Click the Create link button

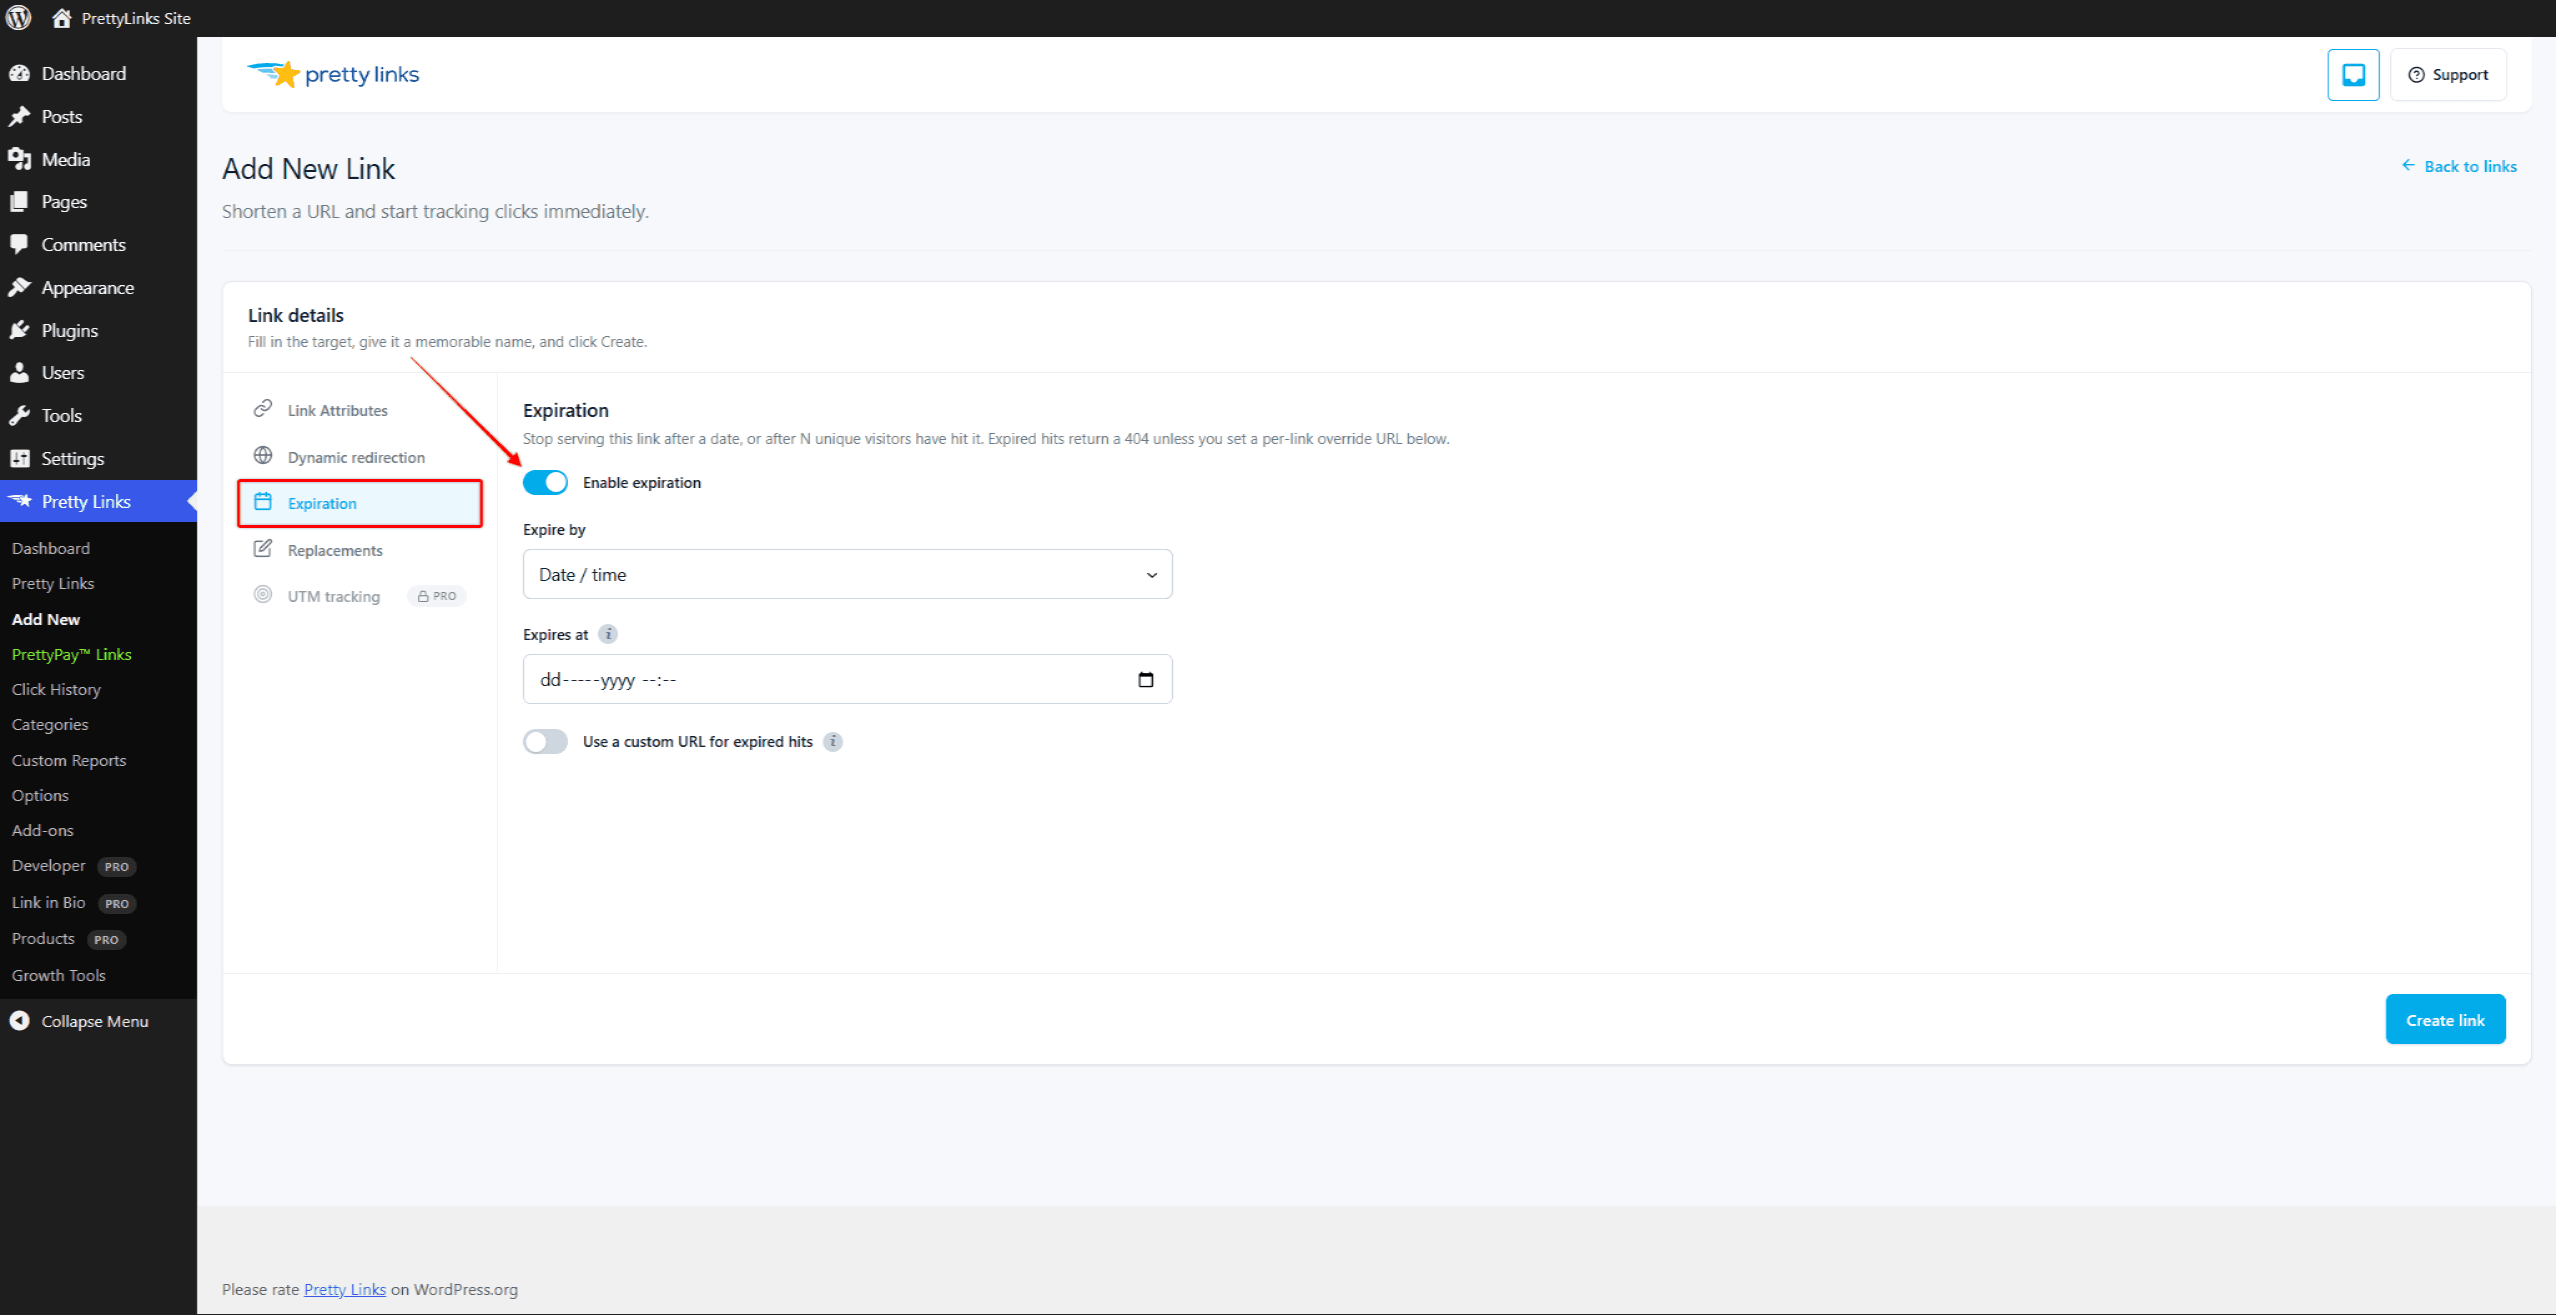(2445, 1019)
